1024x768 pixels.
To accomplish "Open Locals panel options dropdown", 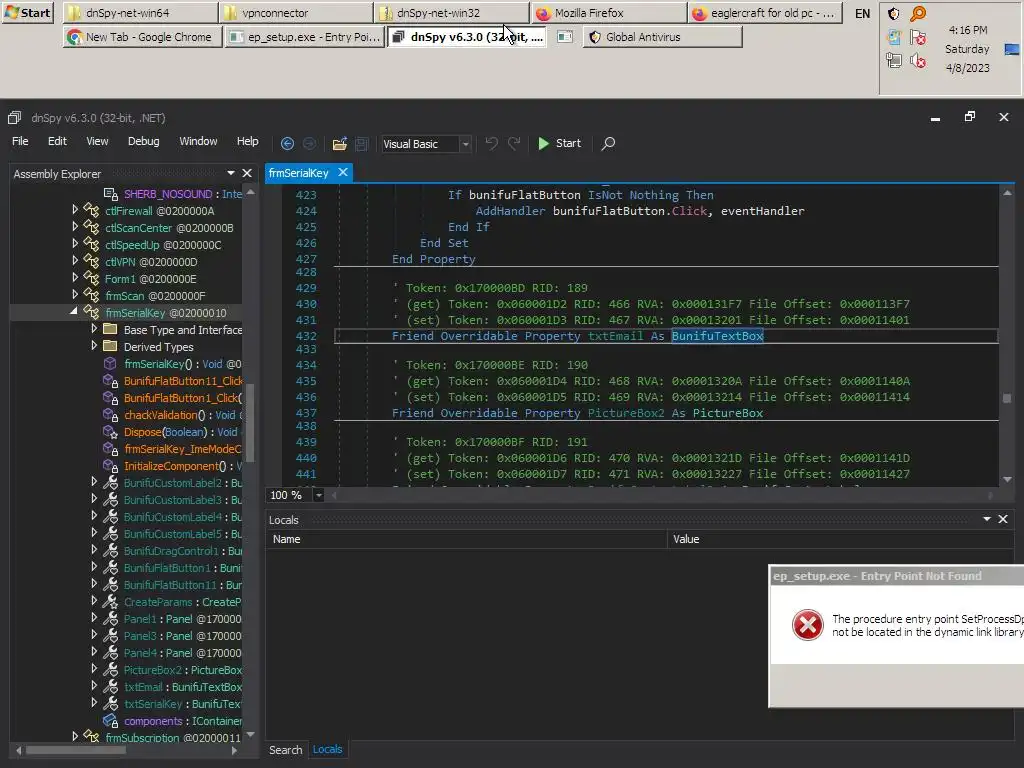I will tap(987, 519).
